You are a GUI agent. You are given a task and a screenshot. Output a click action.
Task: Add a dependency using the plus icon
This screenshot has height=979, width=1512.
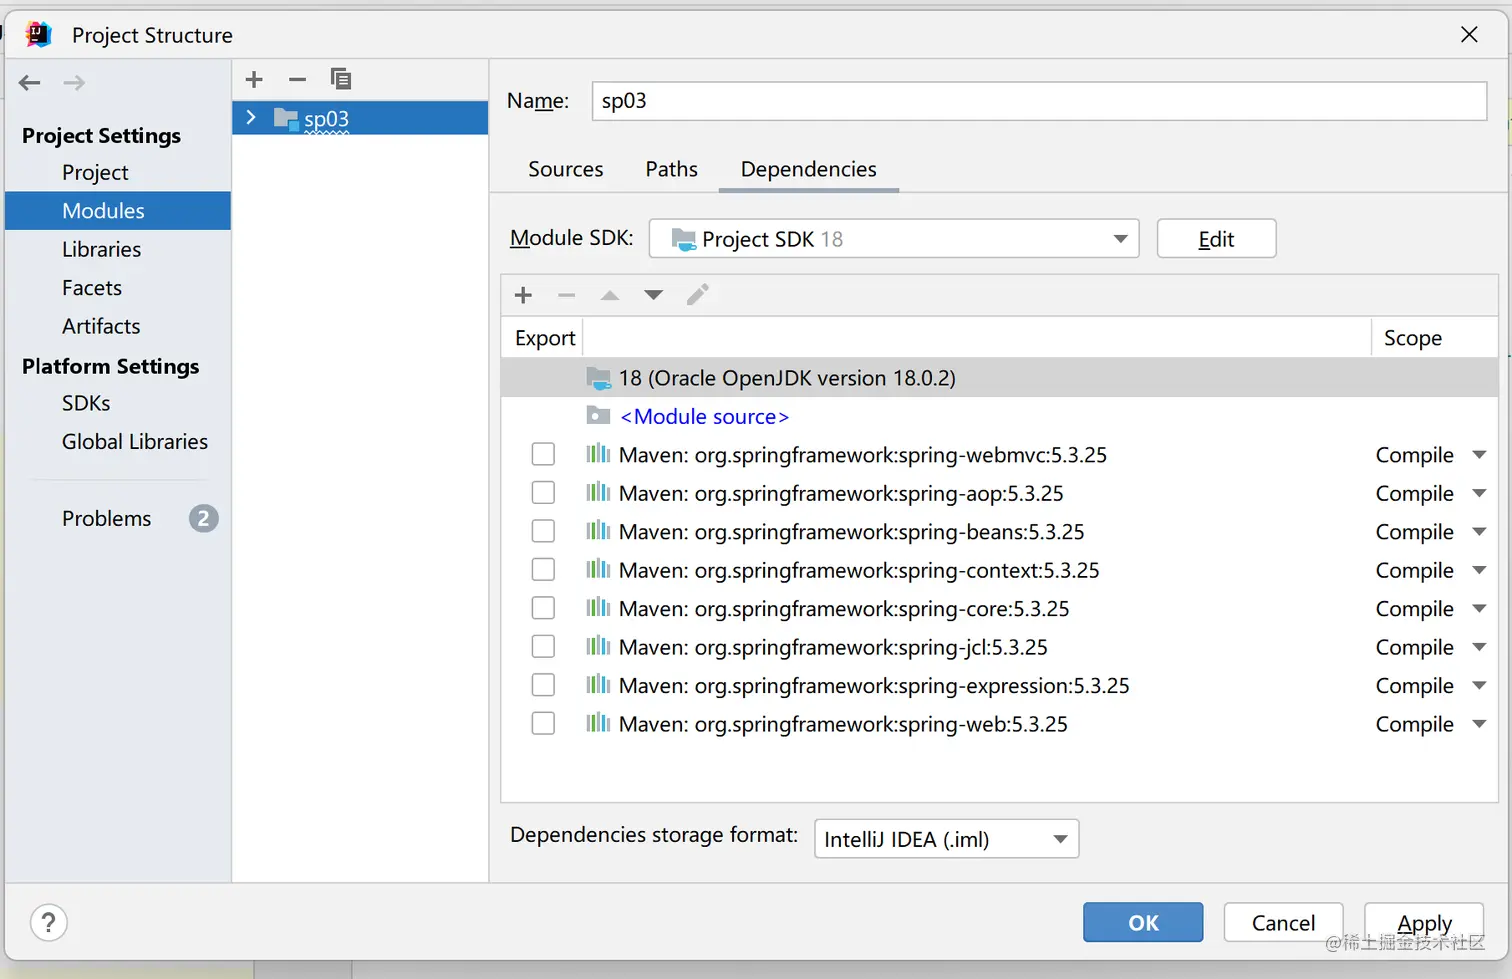[x=523, y=295]
